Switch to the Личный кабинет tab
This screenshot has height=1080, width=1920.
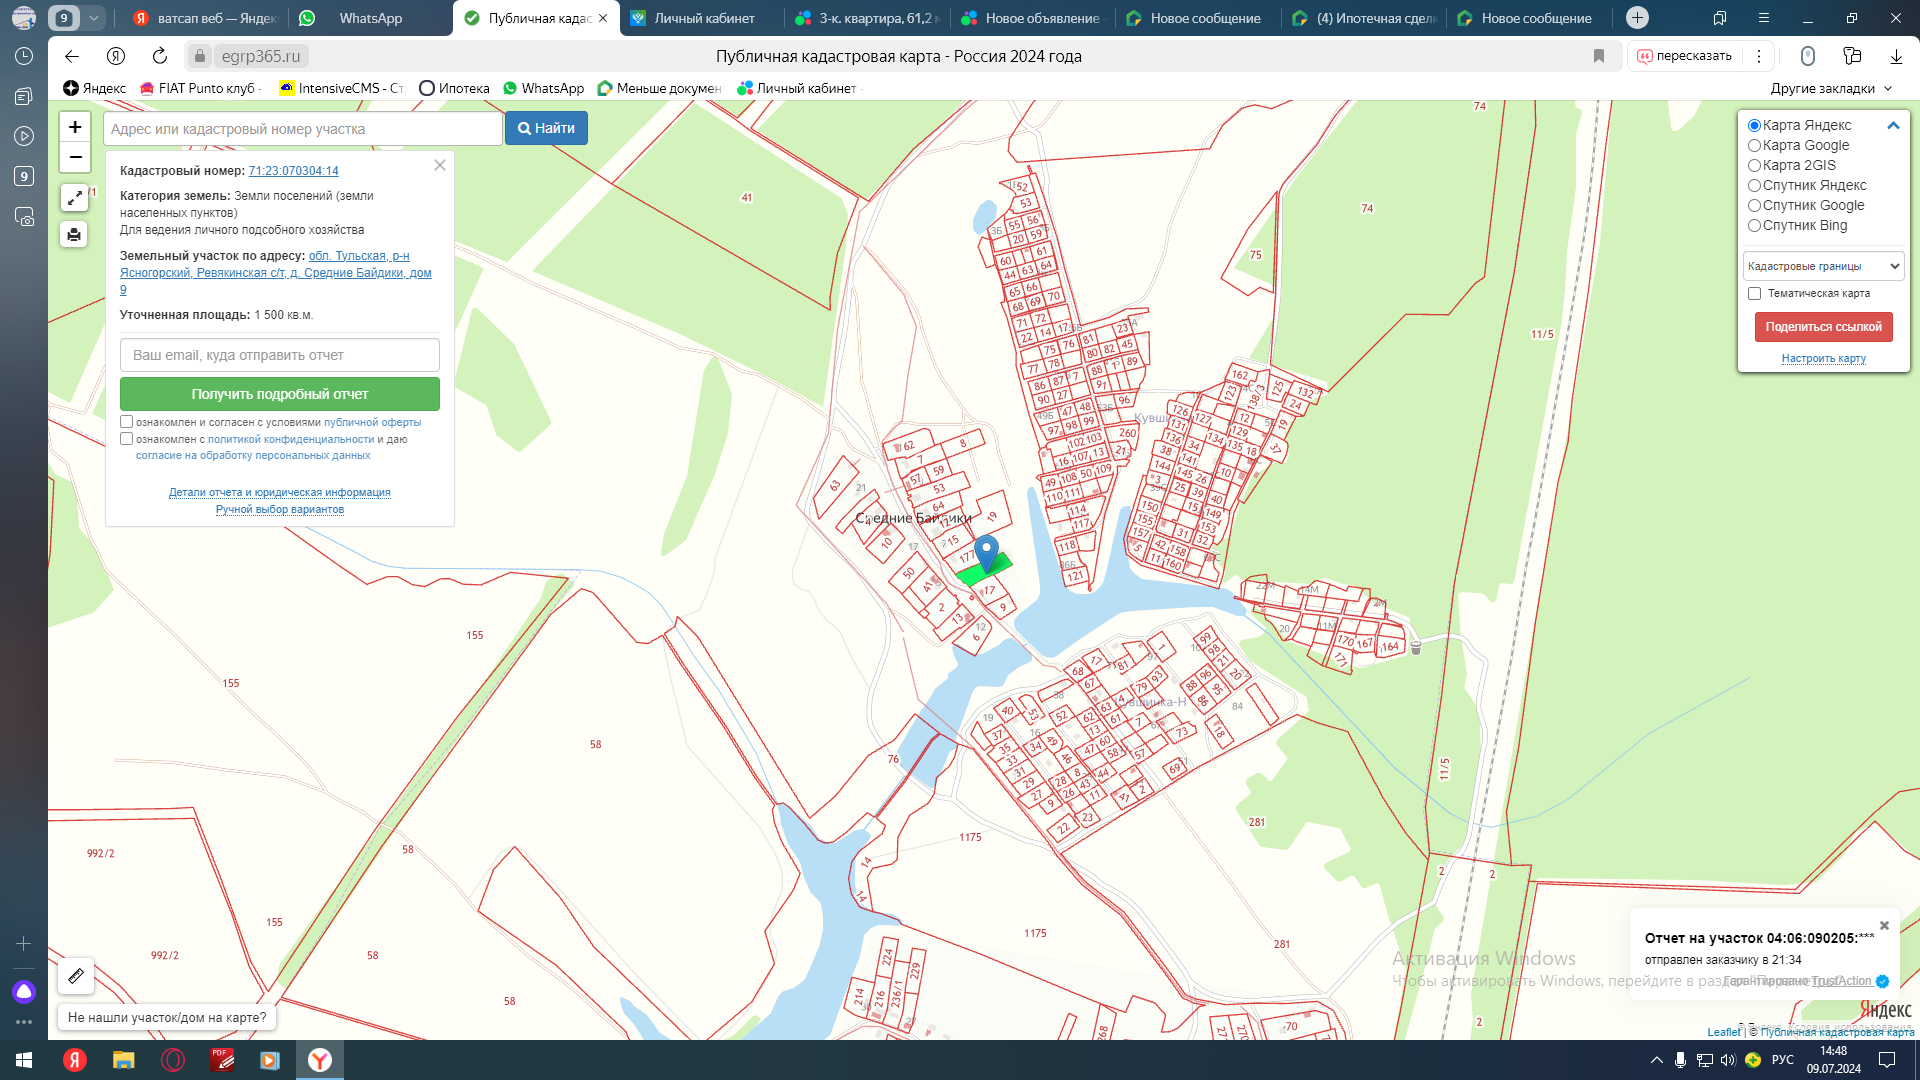(x=703, y=18)
